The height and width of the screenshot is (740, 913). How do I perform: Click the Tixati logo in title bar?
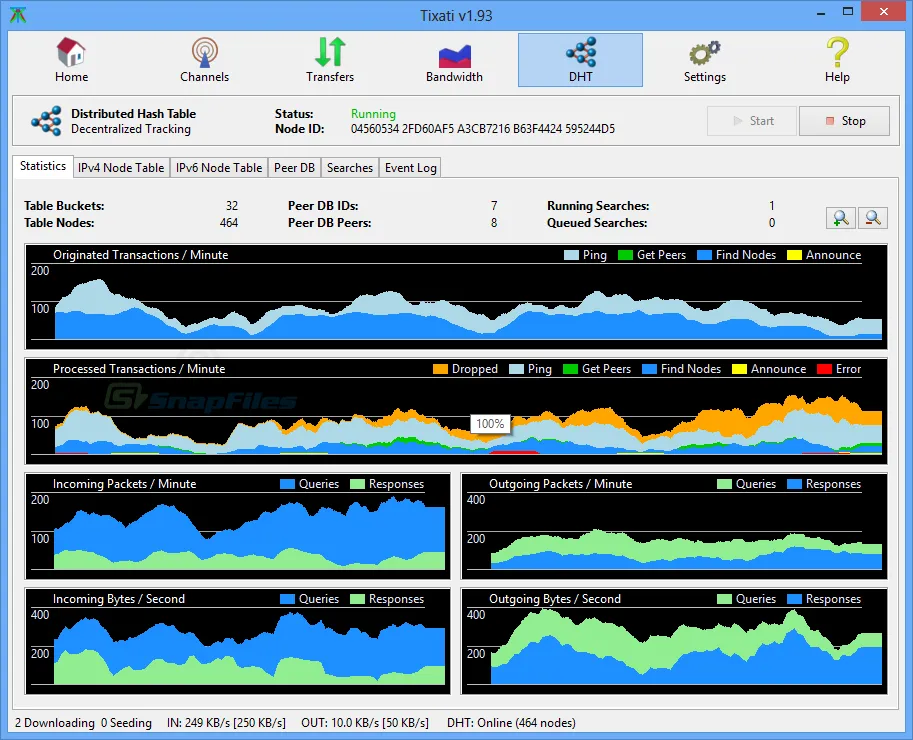tap(17, 15)
